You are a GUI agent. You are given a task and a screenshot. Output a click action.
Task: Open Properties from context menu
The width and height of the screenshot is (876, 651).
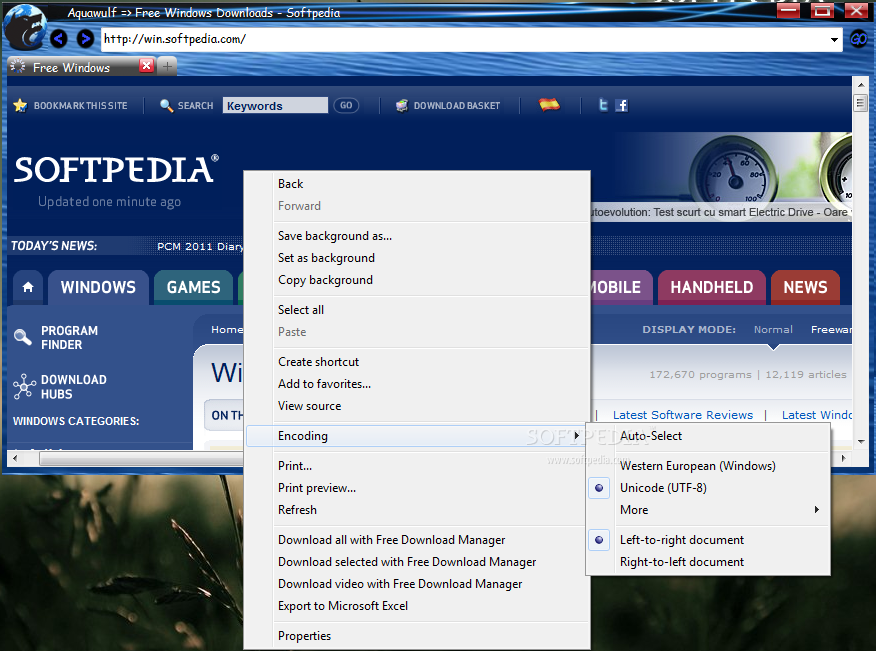pos(417,636)
